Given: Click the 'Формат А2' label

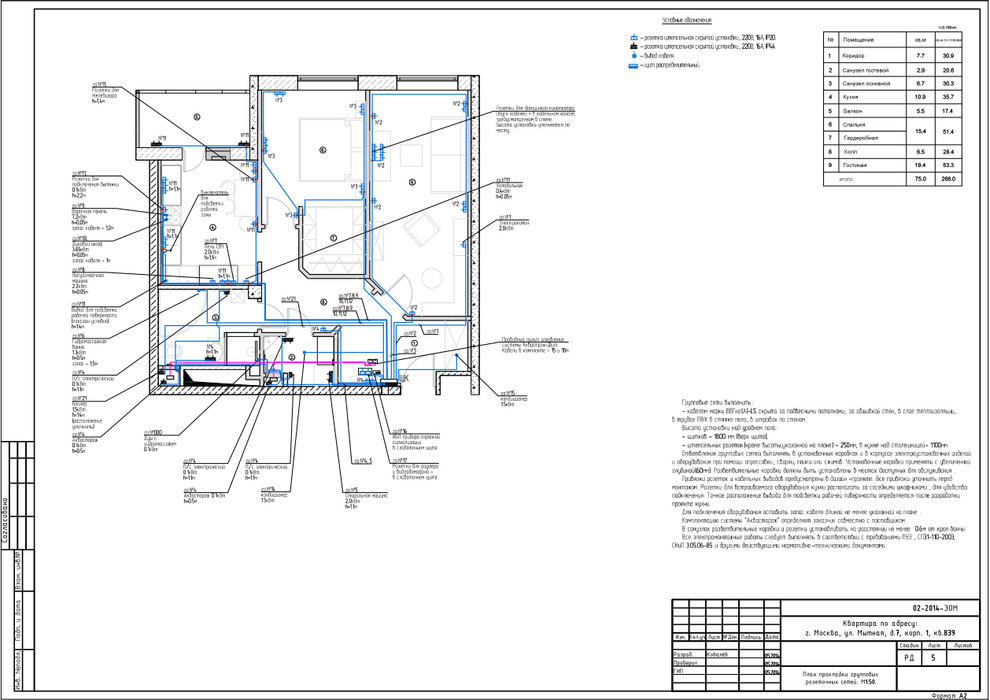Looking at the screenshot, I should tap(949, 694).
